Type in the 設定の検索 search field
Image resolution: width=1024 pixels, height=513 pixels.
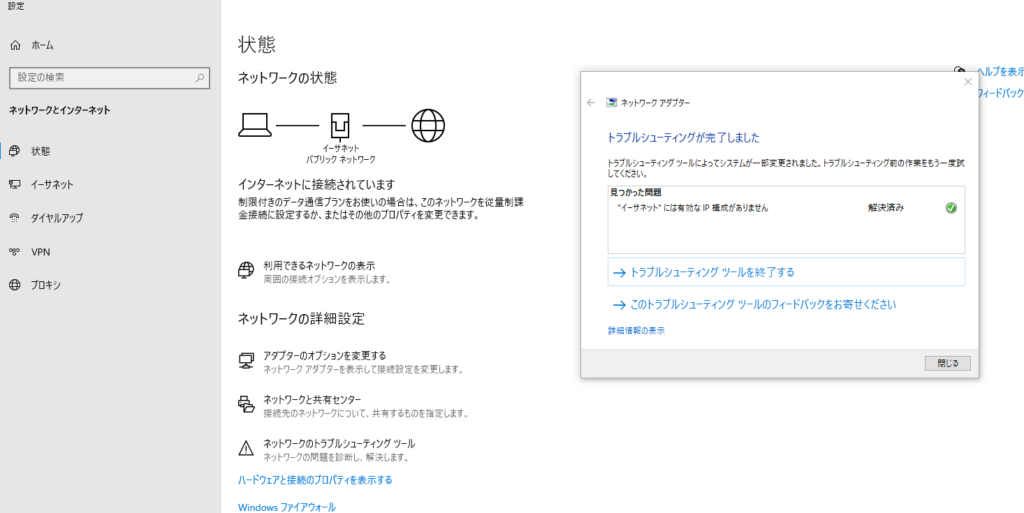(x=100, y=77)
